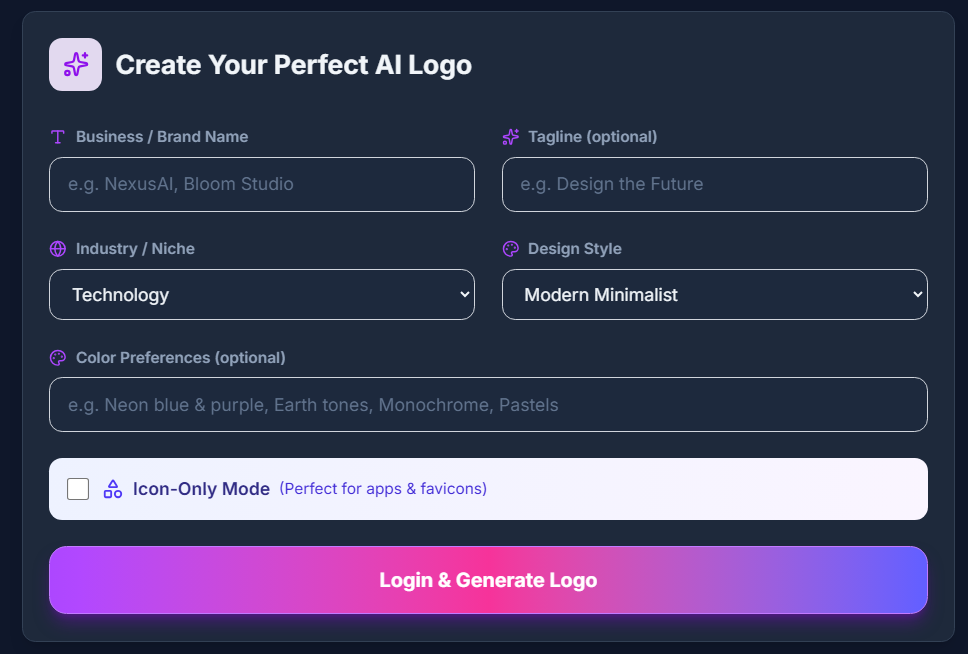Click the Perfect for apps & favicons hint
Image resolution: width=968 pixels, height=654 pixels.
tap(383, 489)
